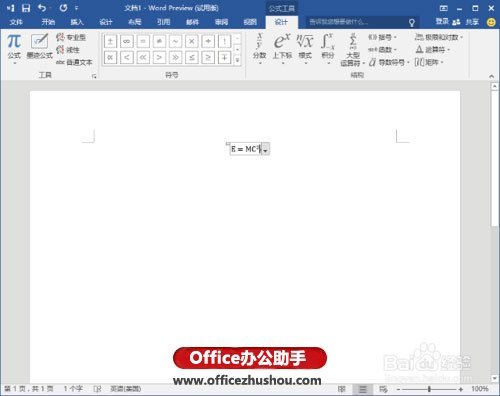
Task: Insert the minus-plus ∓ symbol
Action: click(x=224, y=57)
